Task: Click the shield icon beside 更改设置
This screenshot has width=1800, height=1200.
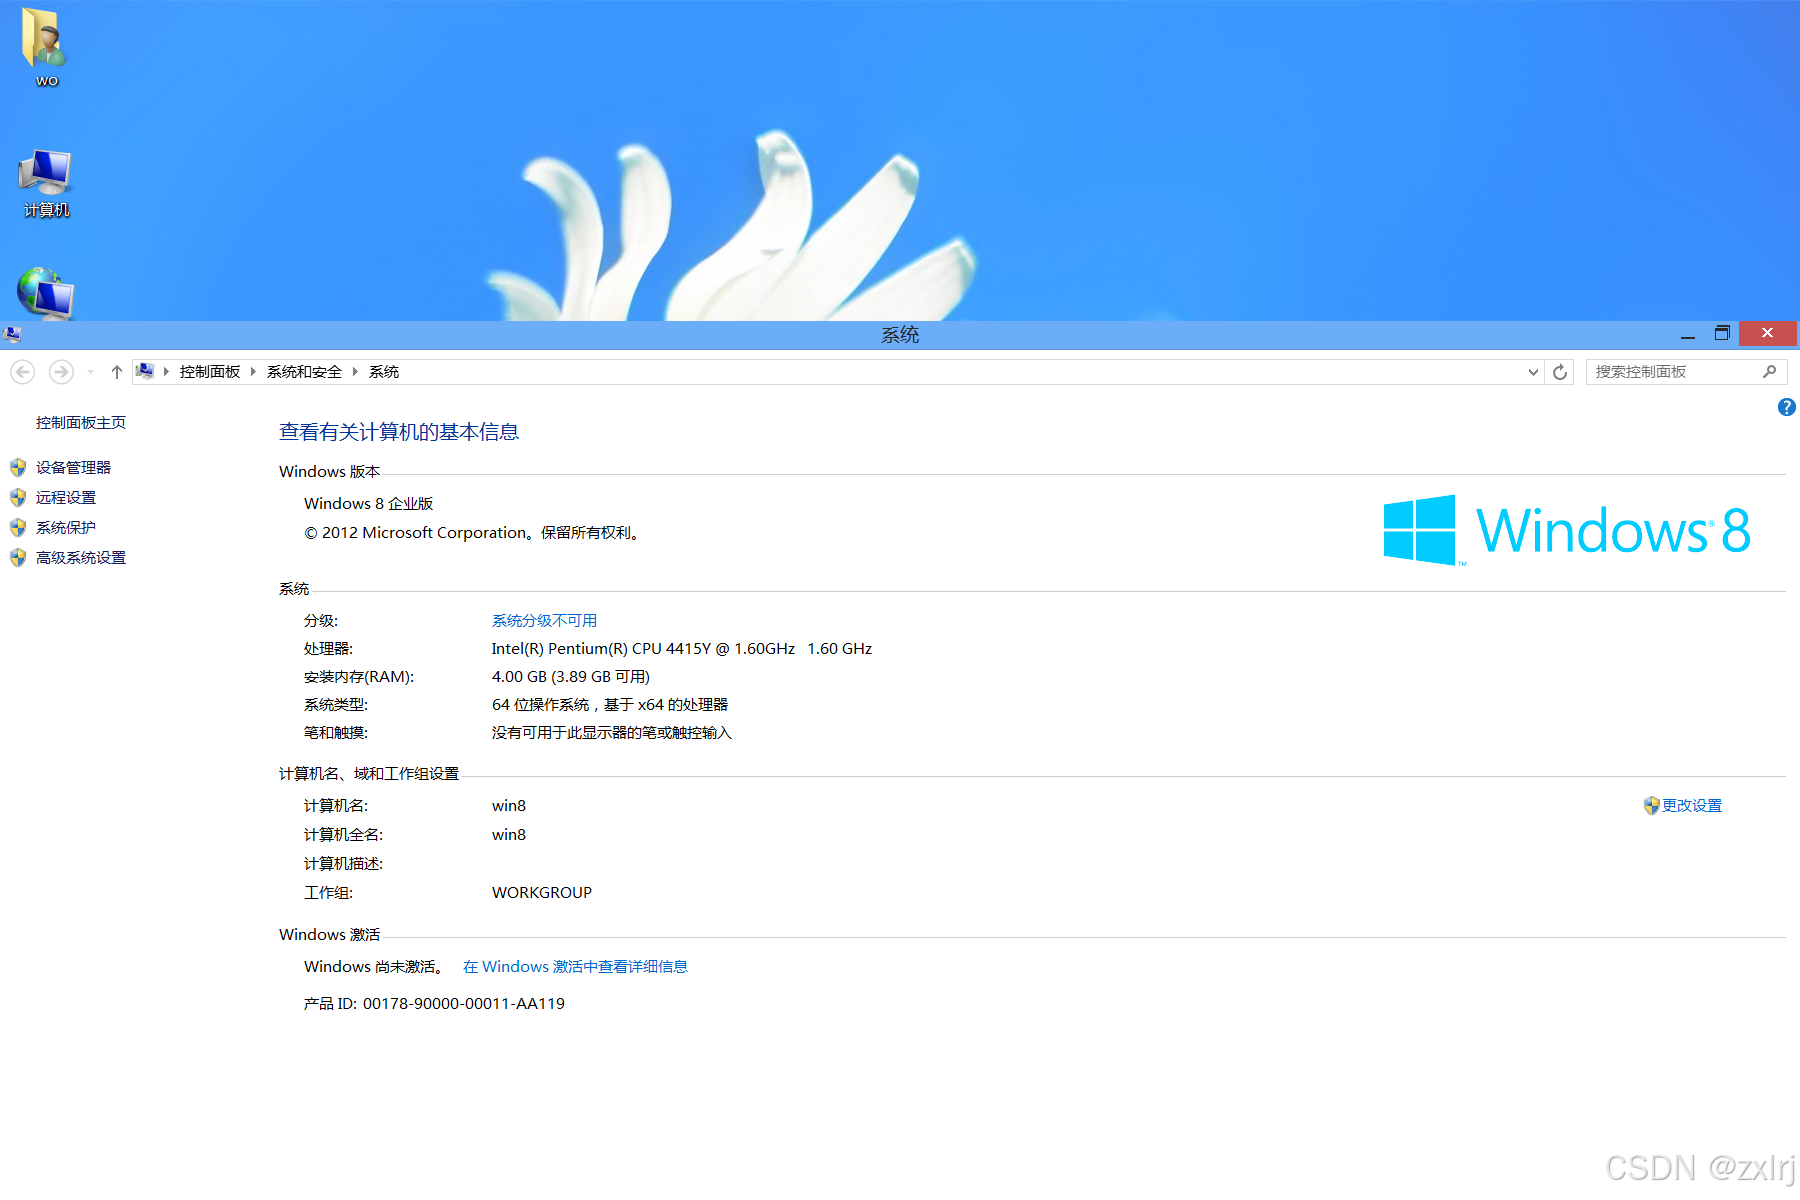Action: coord(1651,805)
